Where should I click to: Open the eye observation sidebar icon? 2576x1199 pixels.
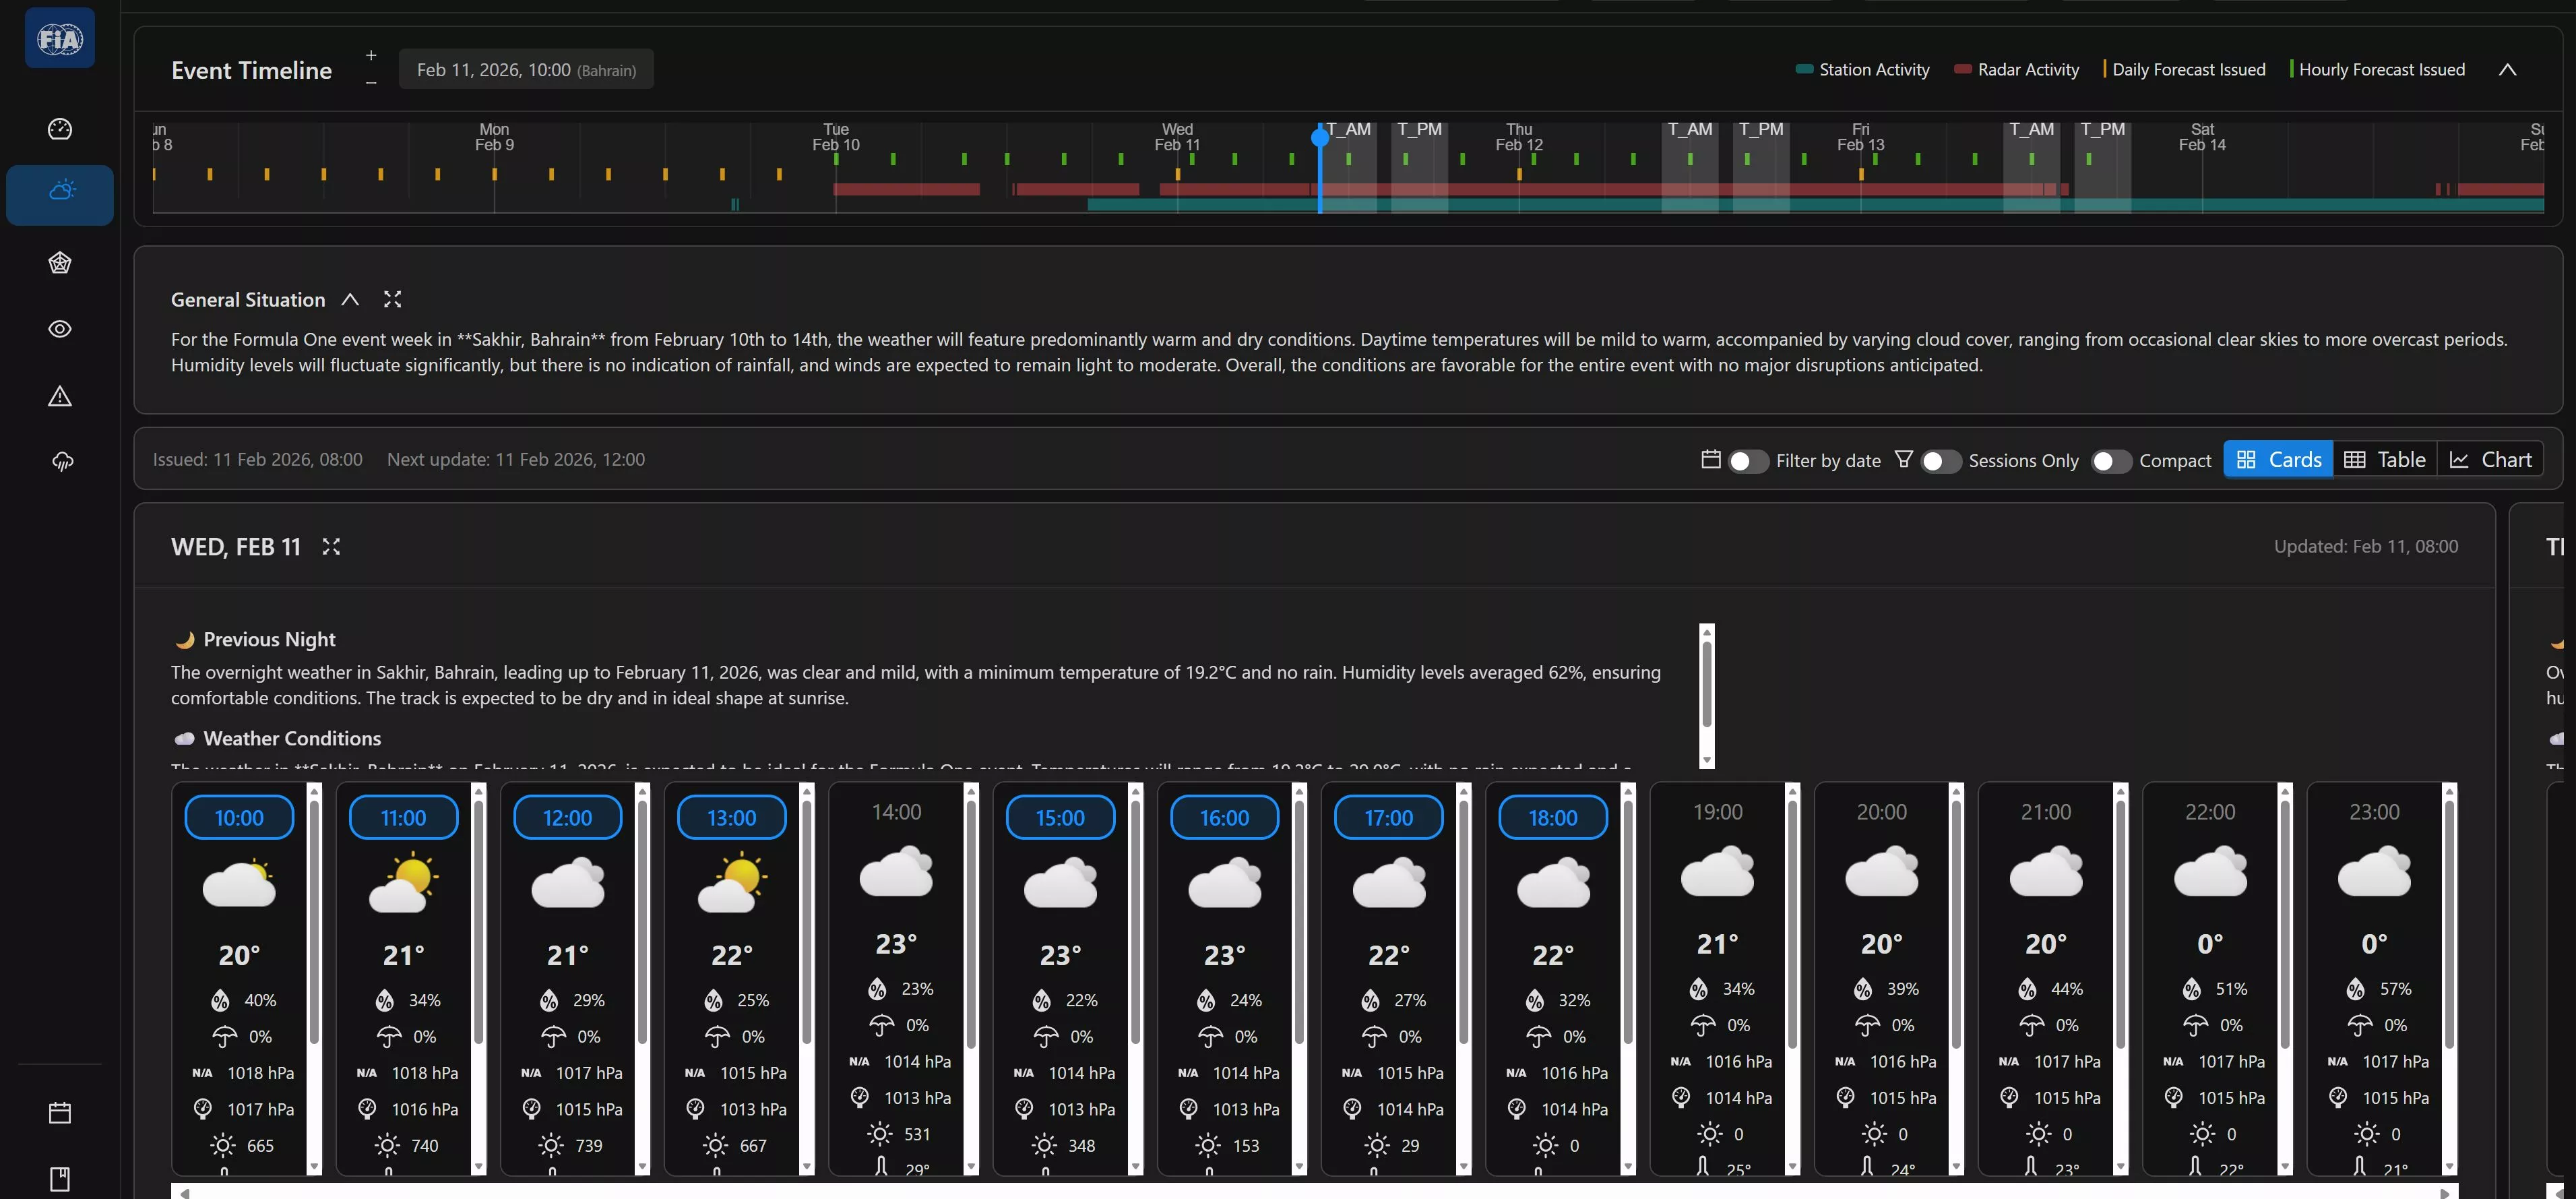(x=60, y=329)
